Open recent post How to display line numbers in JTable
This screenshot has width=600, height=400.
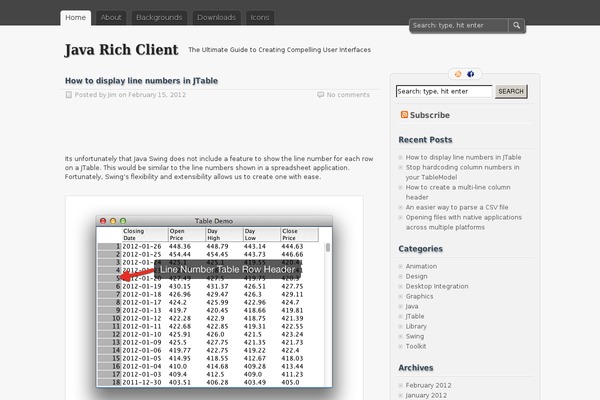point(463,157)
